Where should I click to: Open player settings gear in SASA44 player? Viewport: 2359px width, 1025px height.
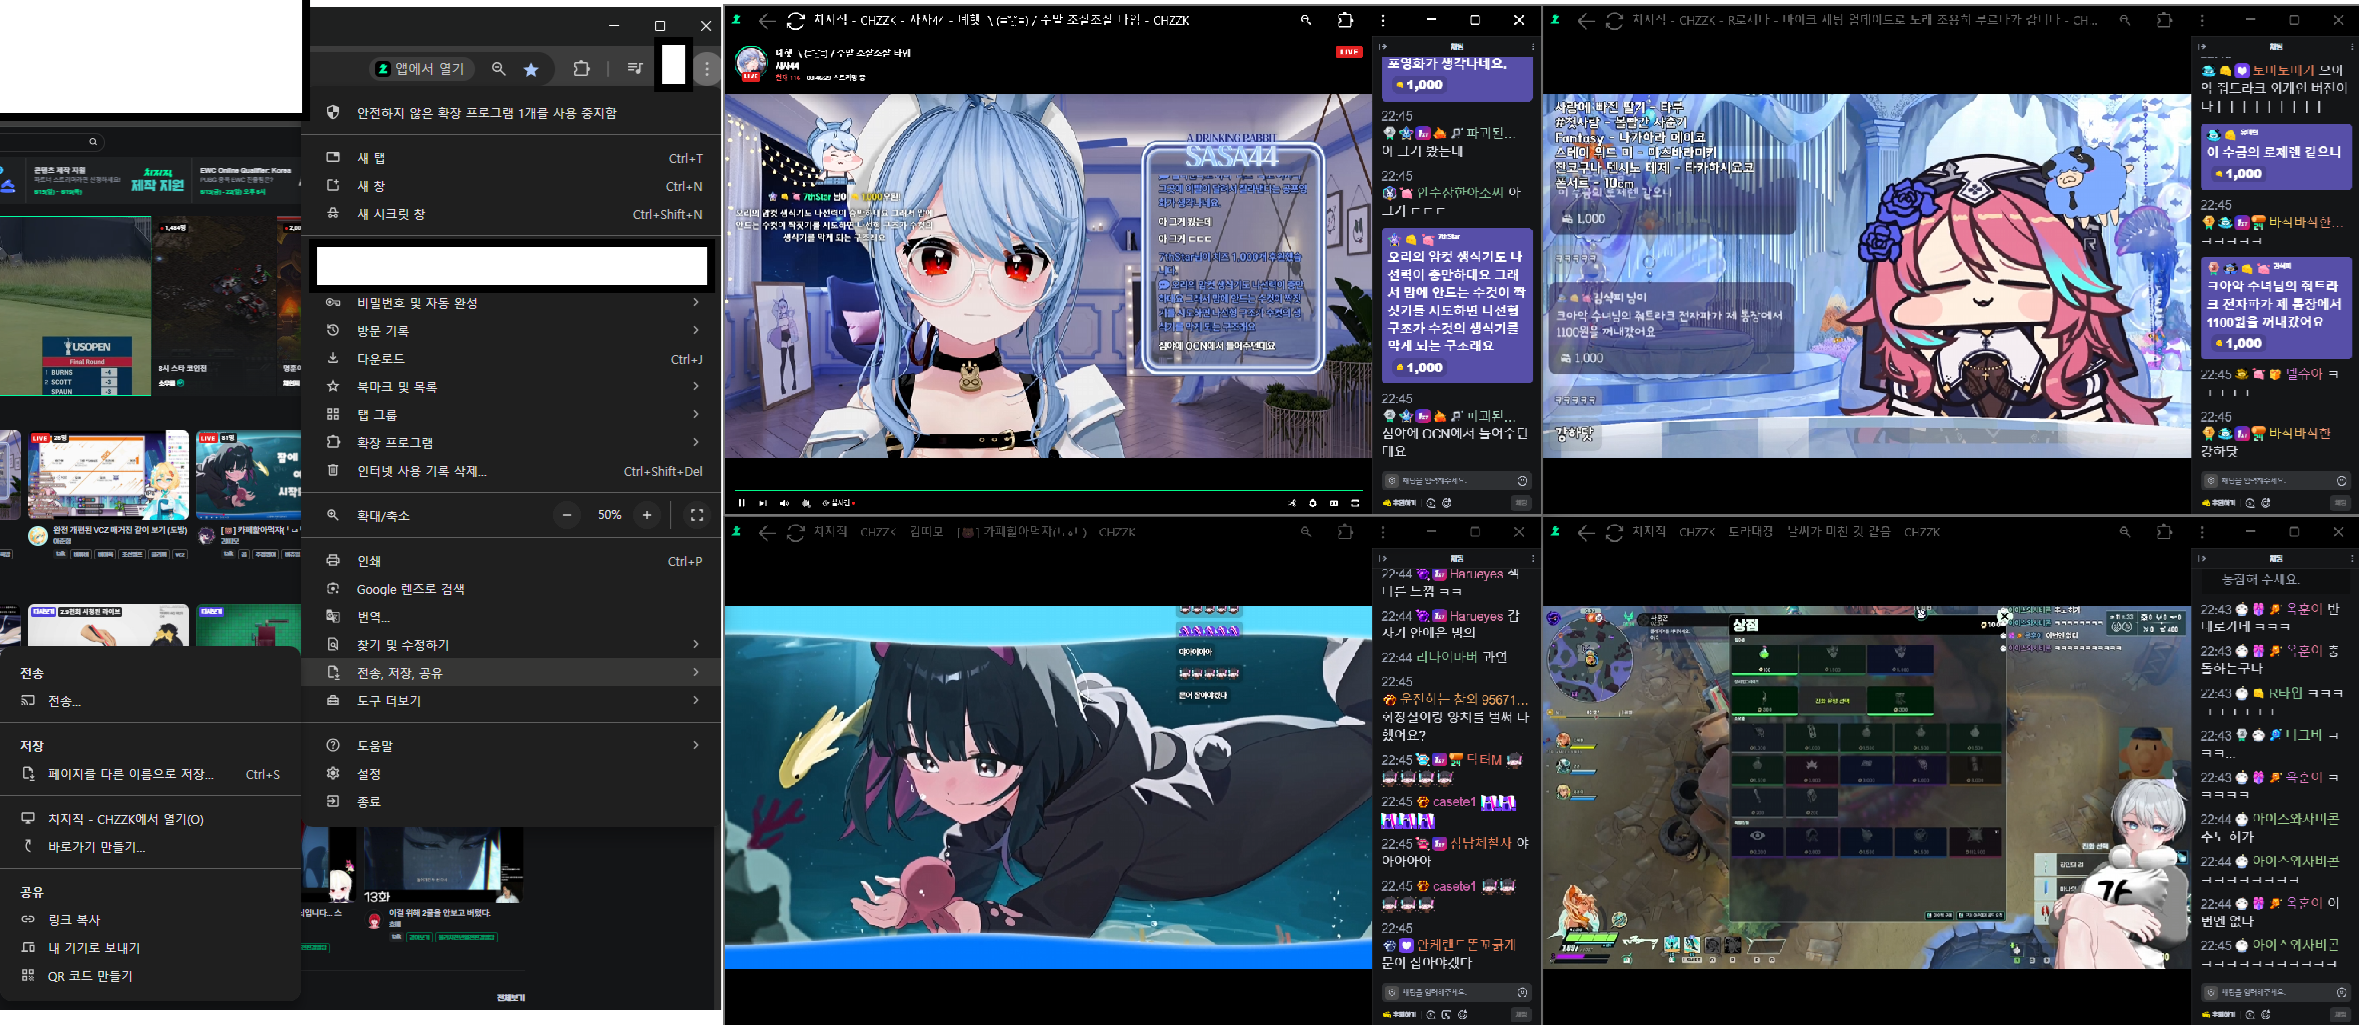(1312, 503)
